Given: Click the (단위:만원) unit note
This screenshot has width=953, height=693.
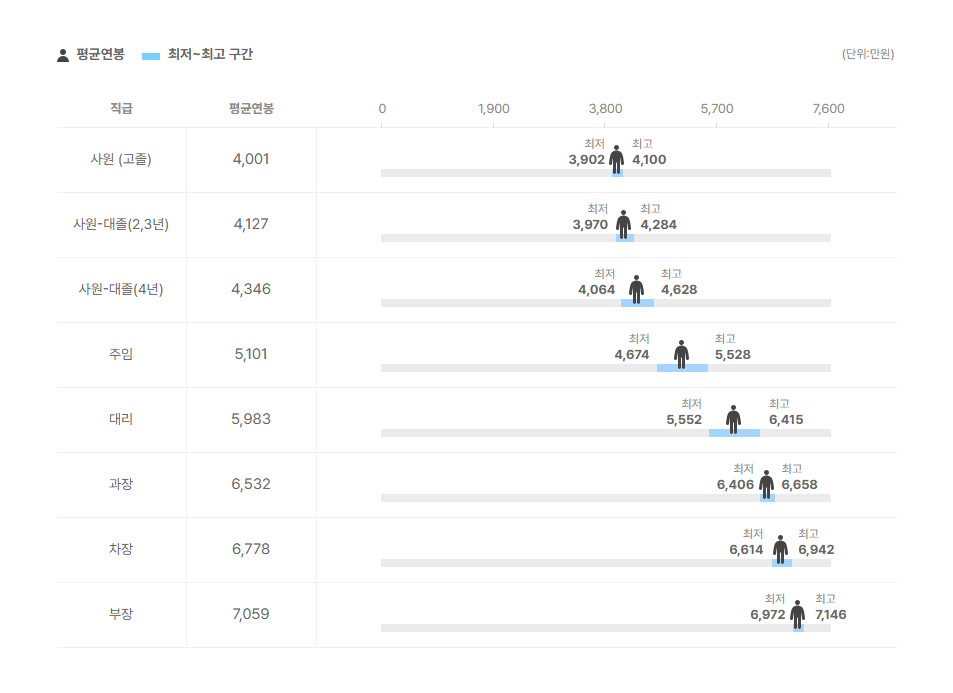Looking at the screenshot, I should (868, 54).
